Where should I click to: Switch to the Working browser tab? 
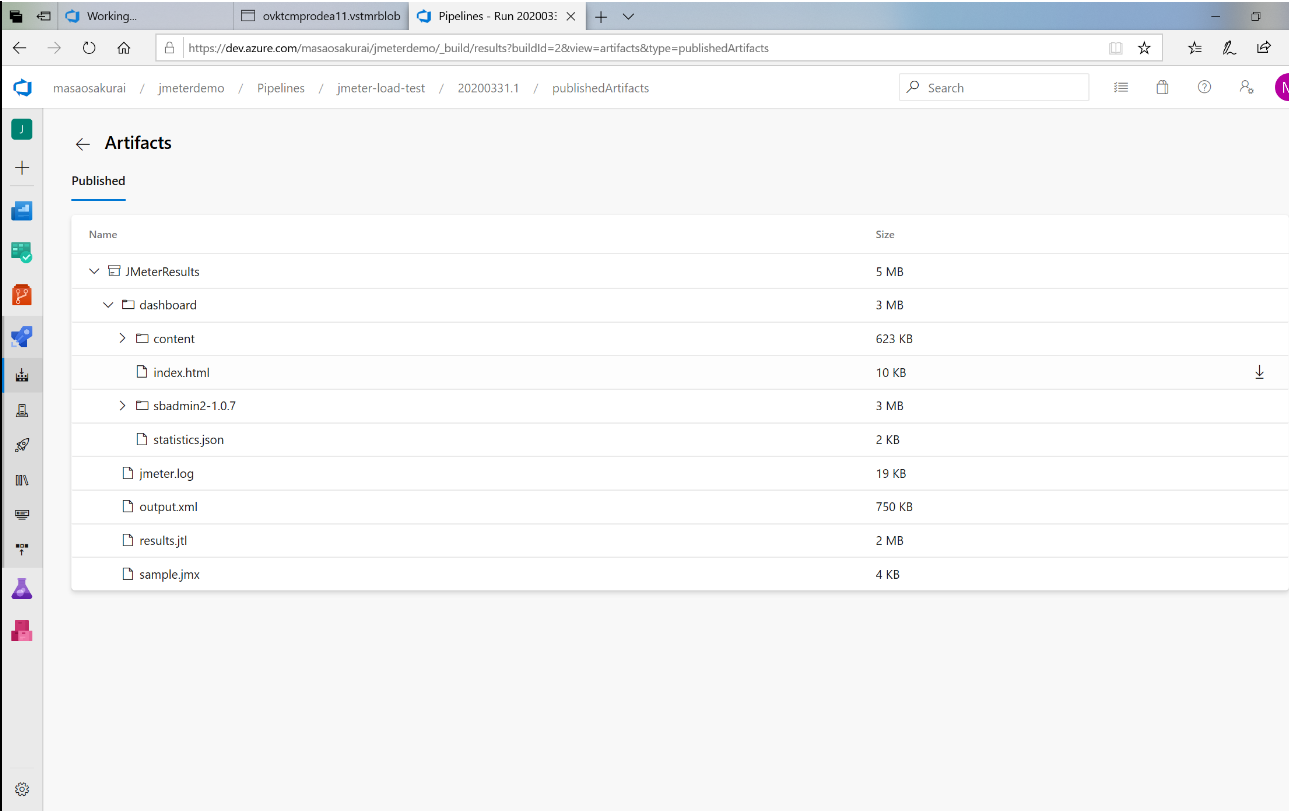tap(110, 17)
